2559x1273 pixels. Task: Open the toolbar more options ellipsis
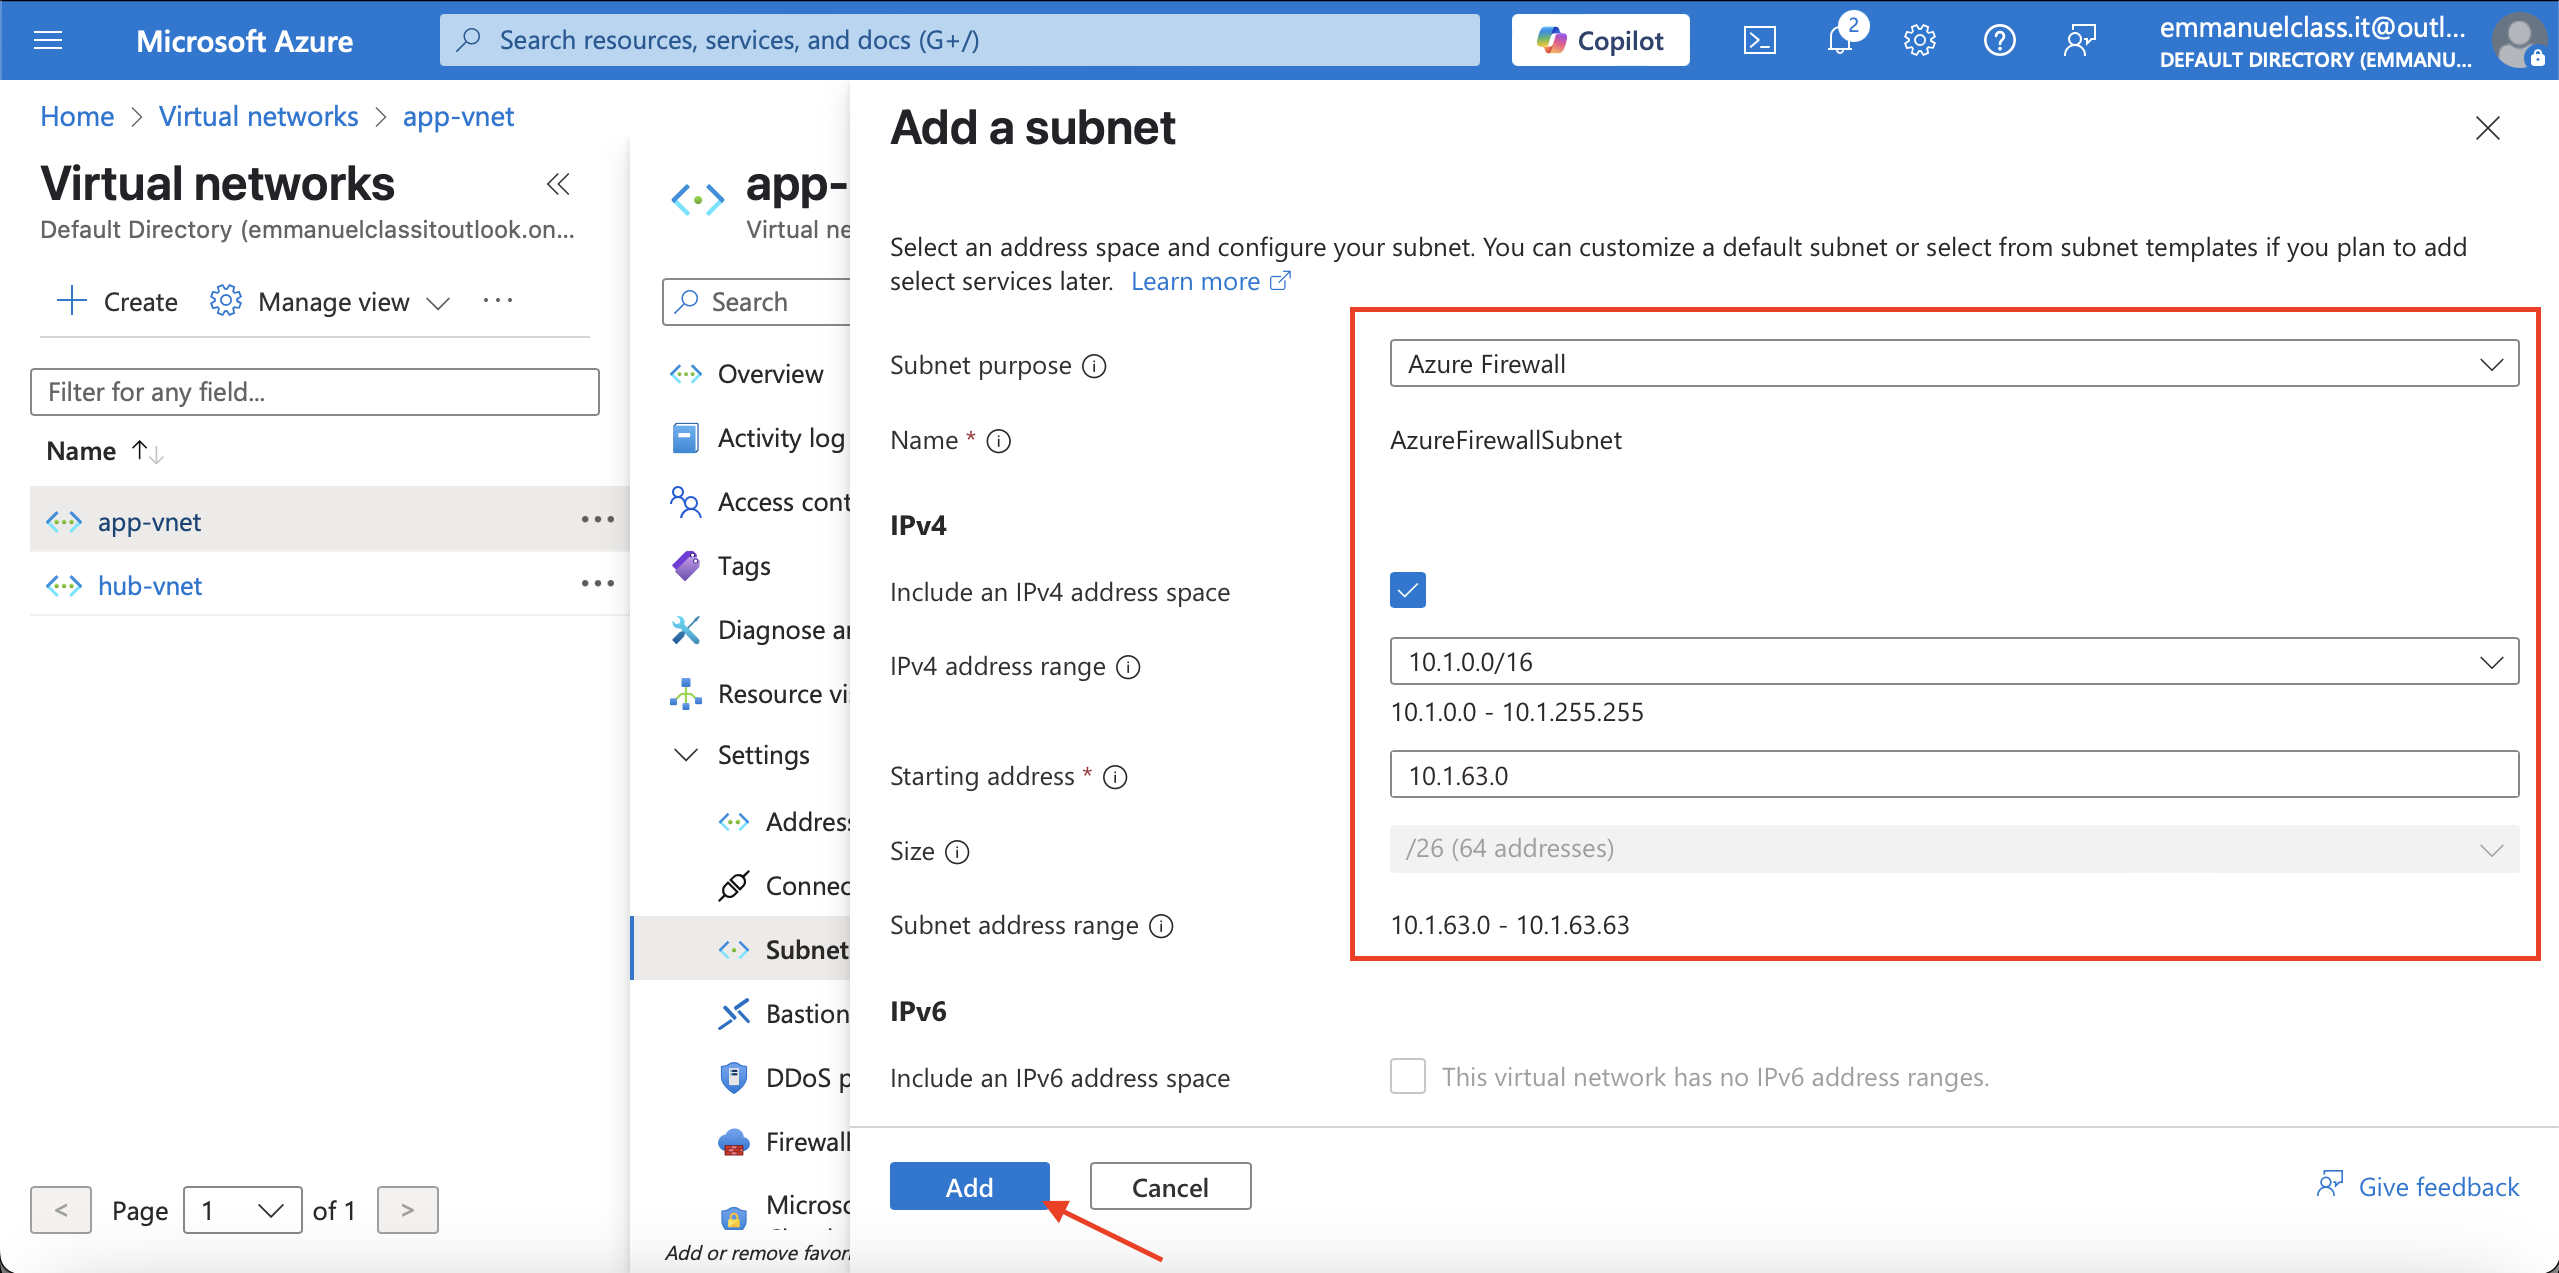tap(497, 300)
